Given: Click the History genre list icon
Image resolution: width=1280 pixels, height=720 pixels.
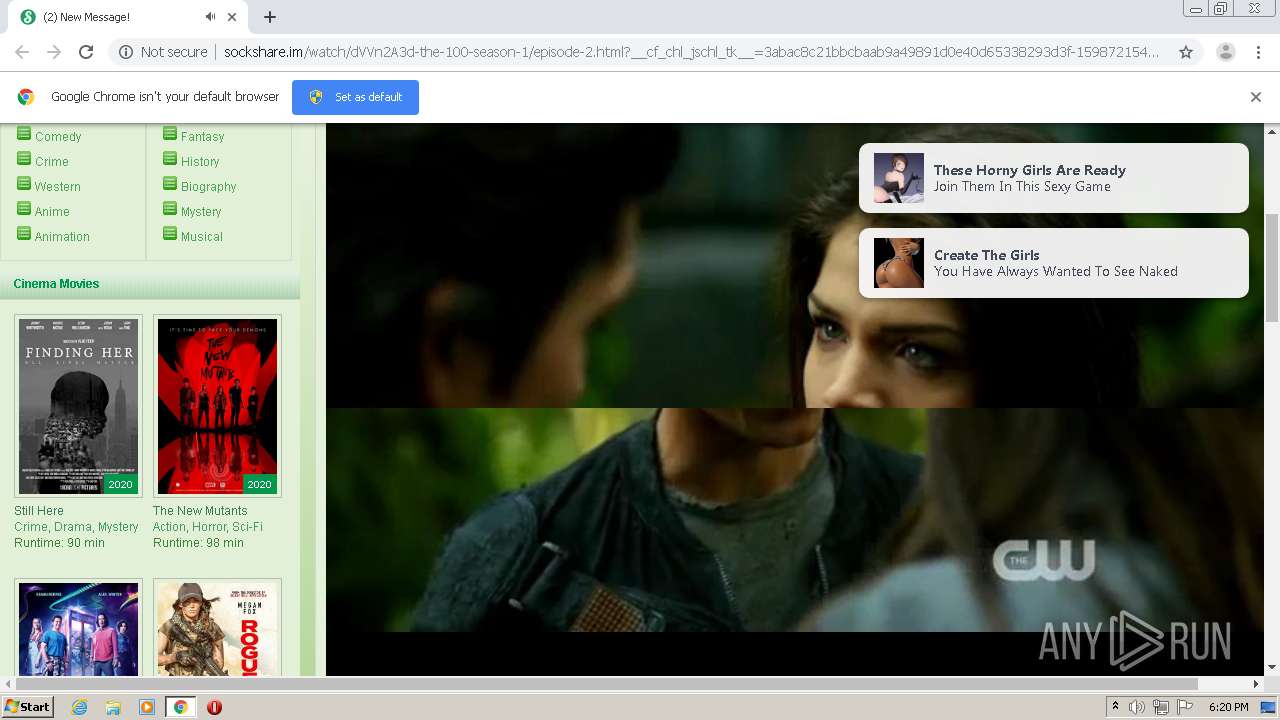Looking at the screenshot, I should pos(170,159).
